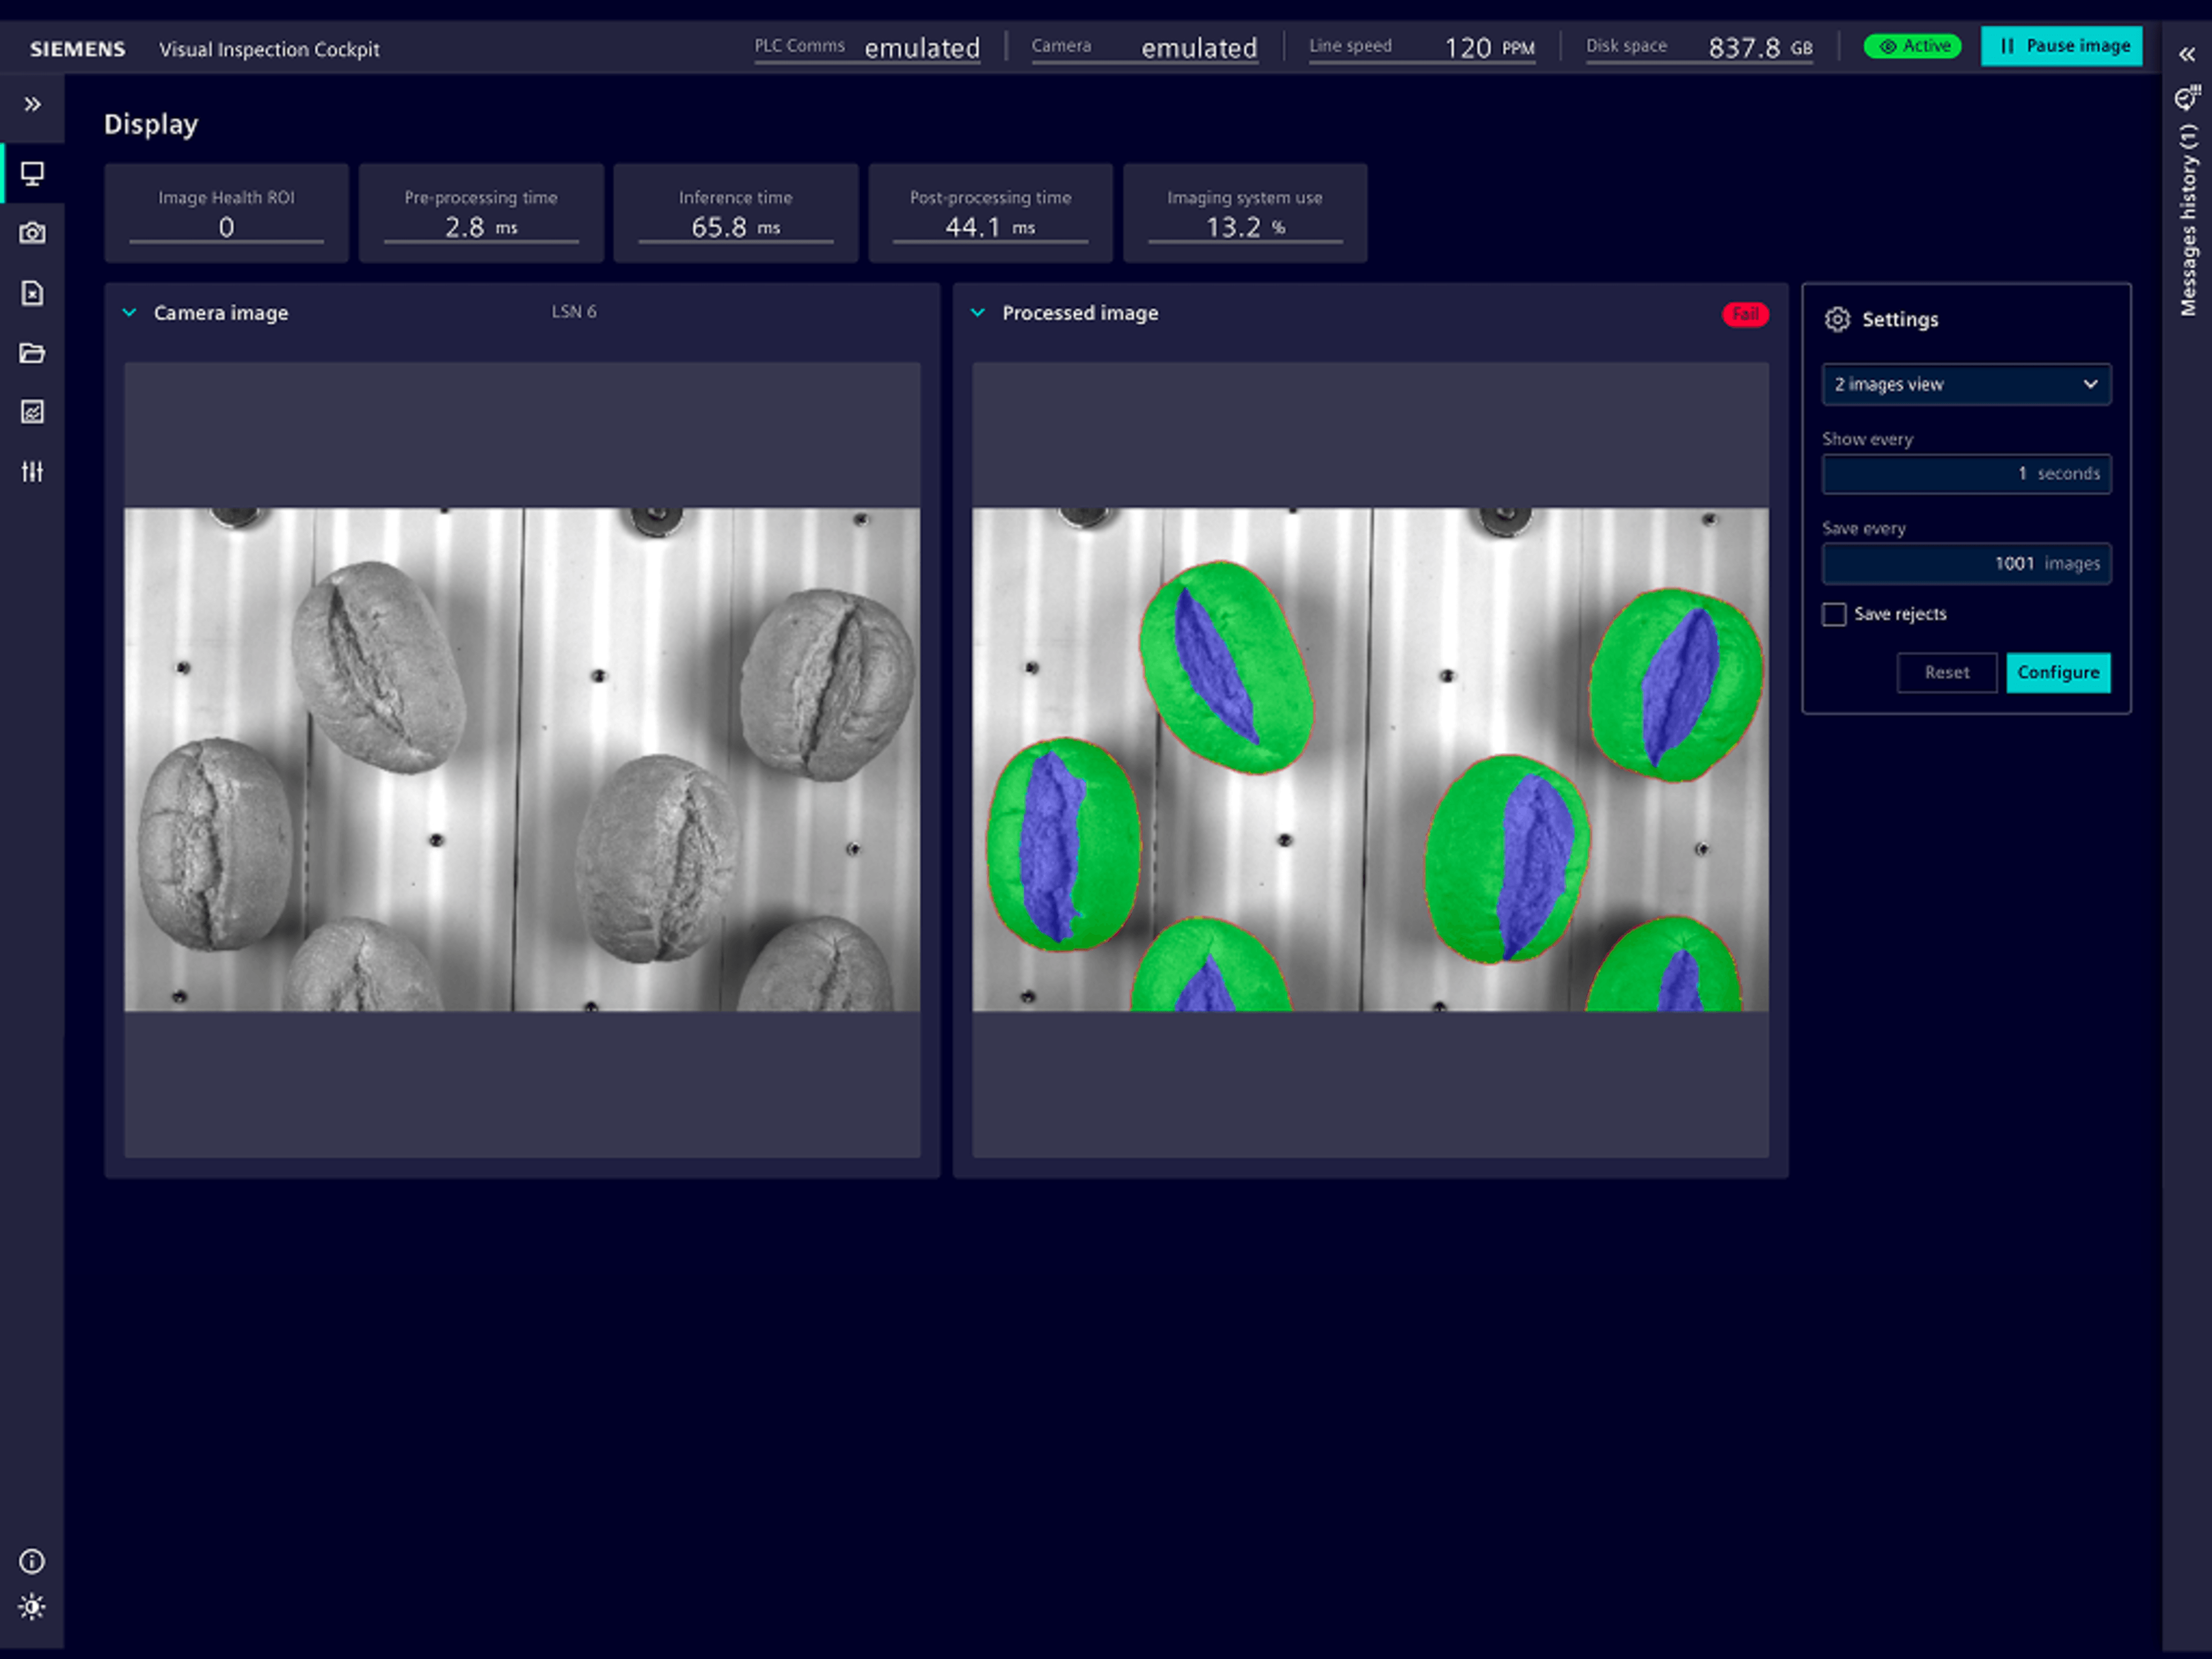
Task: Click the Disk space 837.8 GB value
Action: point(1760,48)
